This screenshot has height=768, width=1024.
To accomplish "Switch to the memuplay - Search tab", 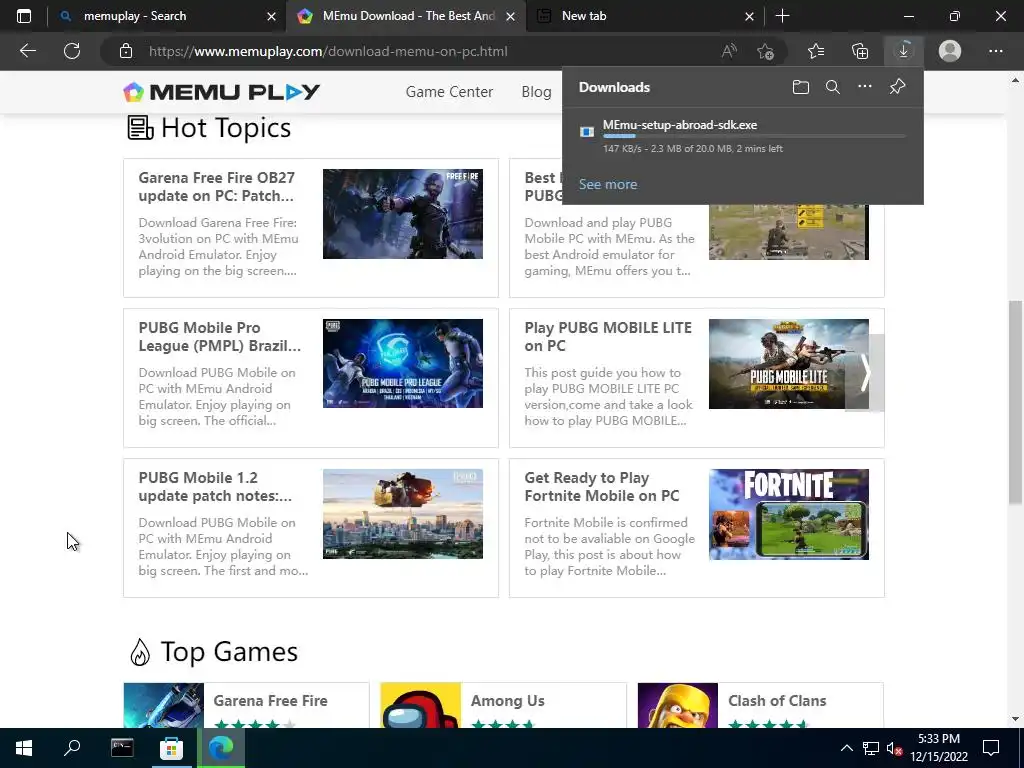I will 167,16.
